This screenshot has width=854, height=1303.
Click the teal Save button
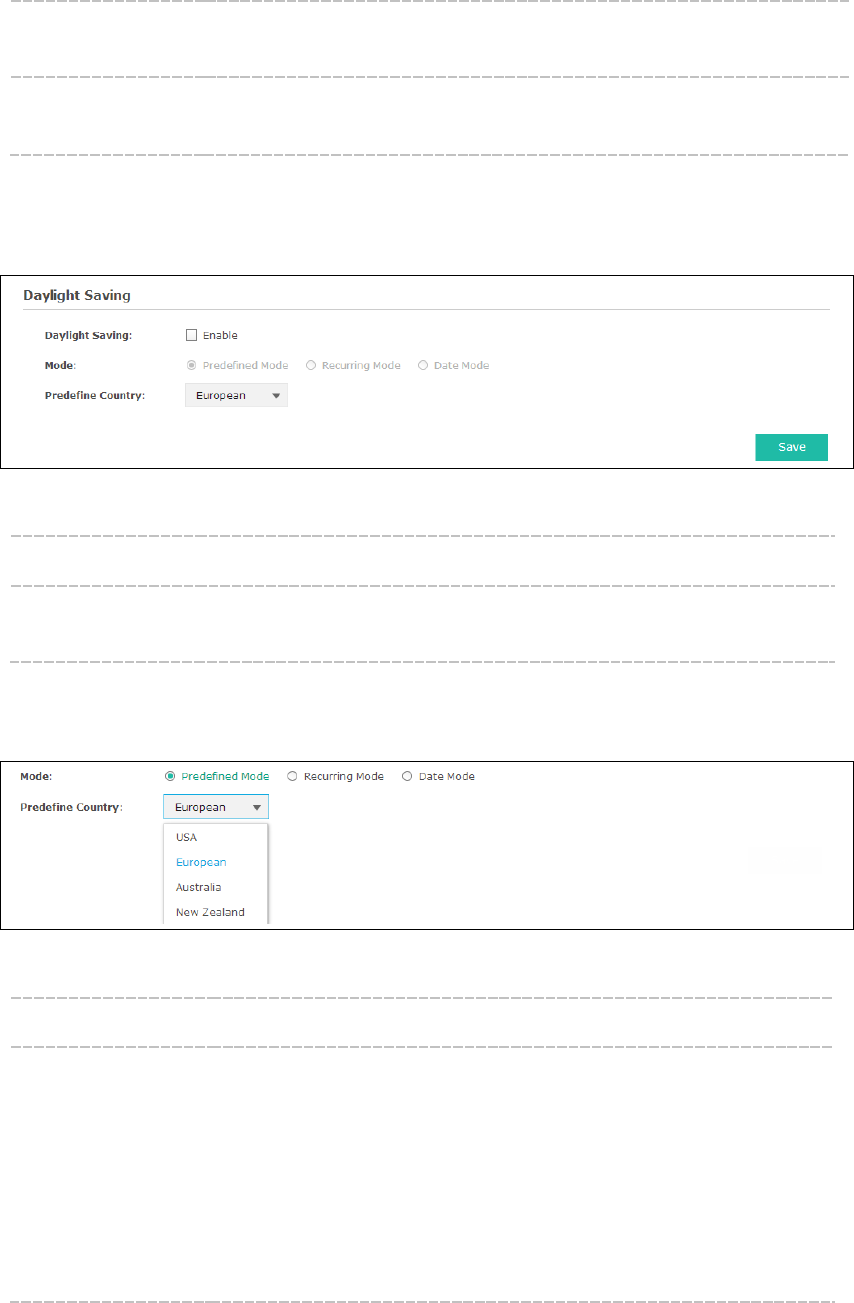(x=791, y=447)
